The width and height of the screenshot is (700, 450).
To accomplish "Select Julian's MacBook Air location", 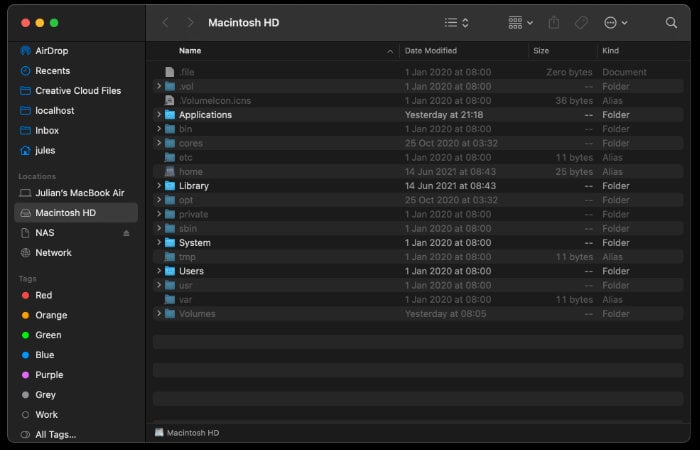I will pyautogui.click(x=76, y=193).
